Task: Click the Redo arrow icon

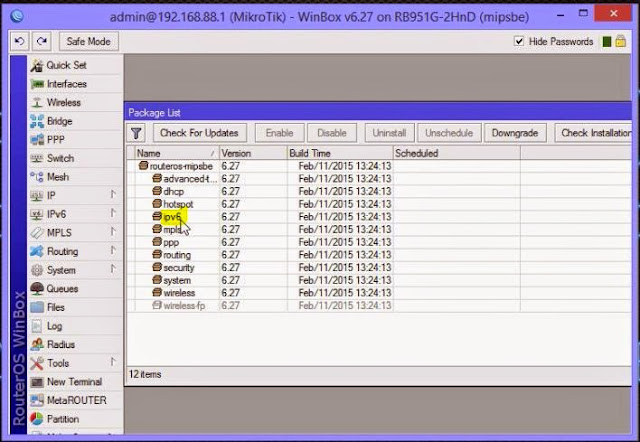Action: [42, 41]
